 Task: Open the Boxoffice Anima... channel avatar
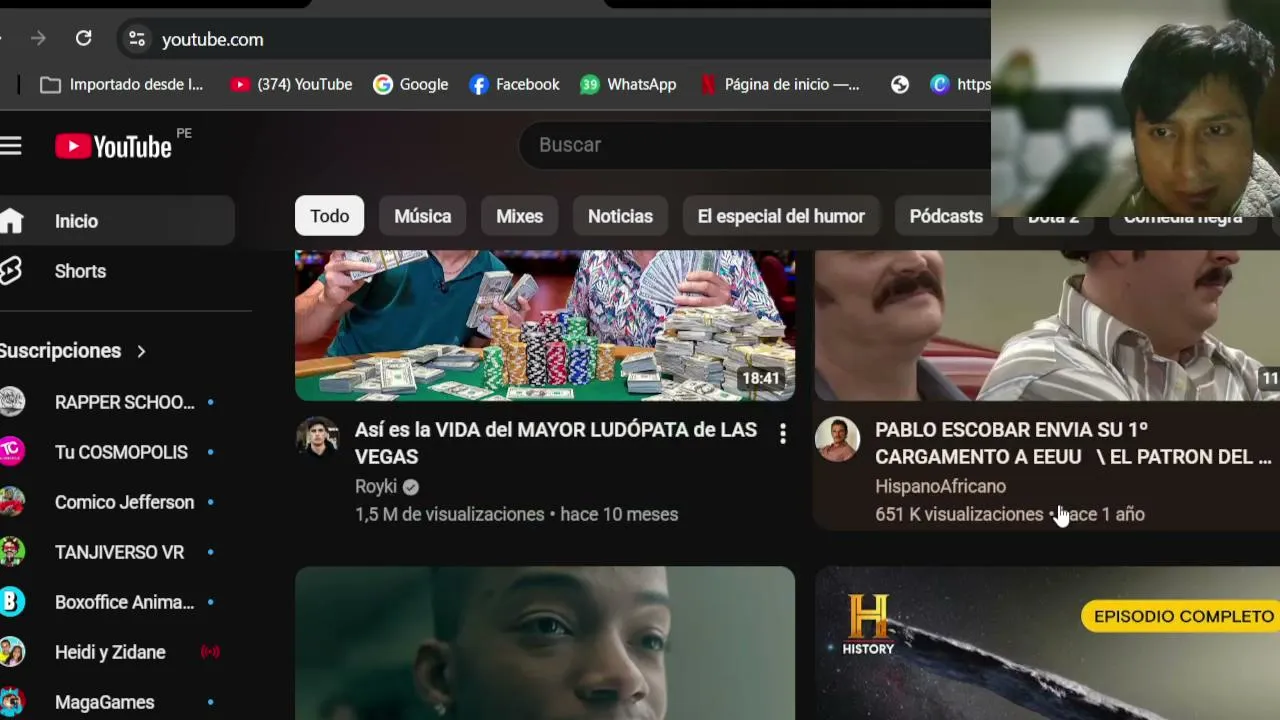click(11, 602)
